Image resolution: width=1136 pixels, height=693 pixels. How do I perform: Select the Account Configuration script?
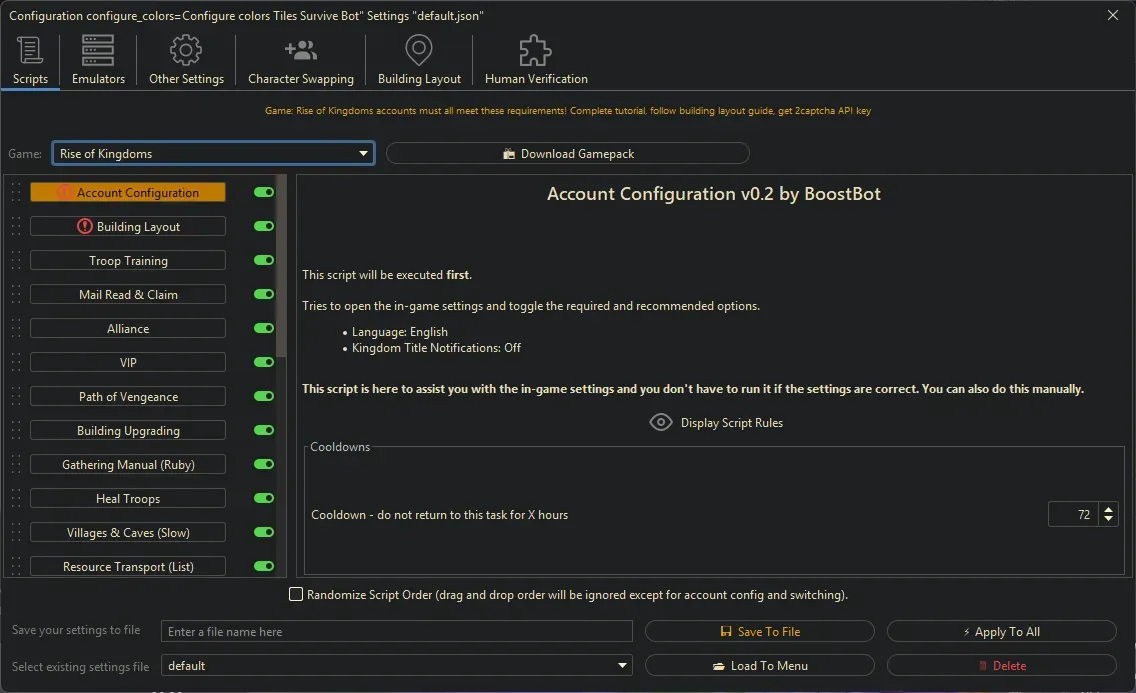coord(128,192)
